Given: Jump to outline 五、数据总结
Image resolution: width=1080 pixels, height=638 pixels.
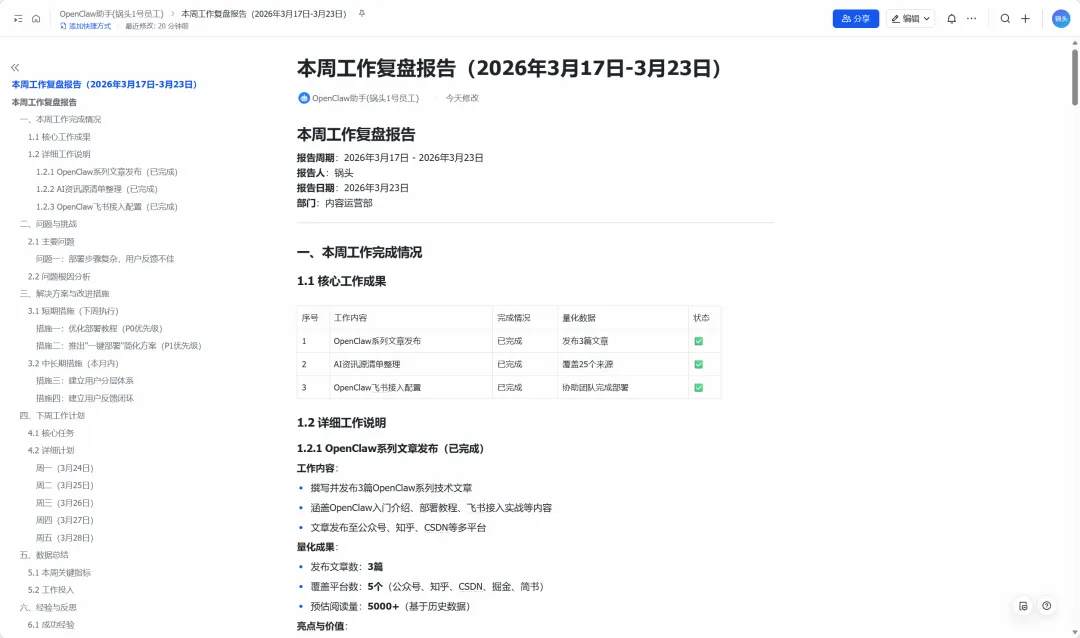Looking at the screenshot, I should [x=43, y=555].
